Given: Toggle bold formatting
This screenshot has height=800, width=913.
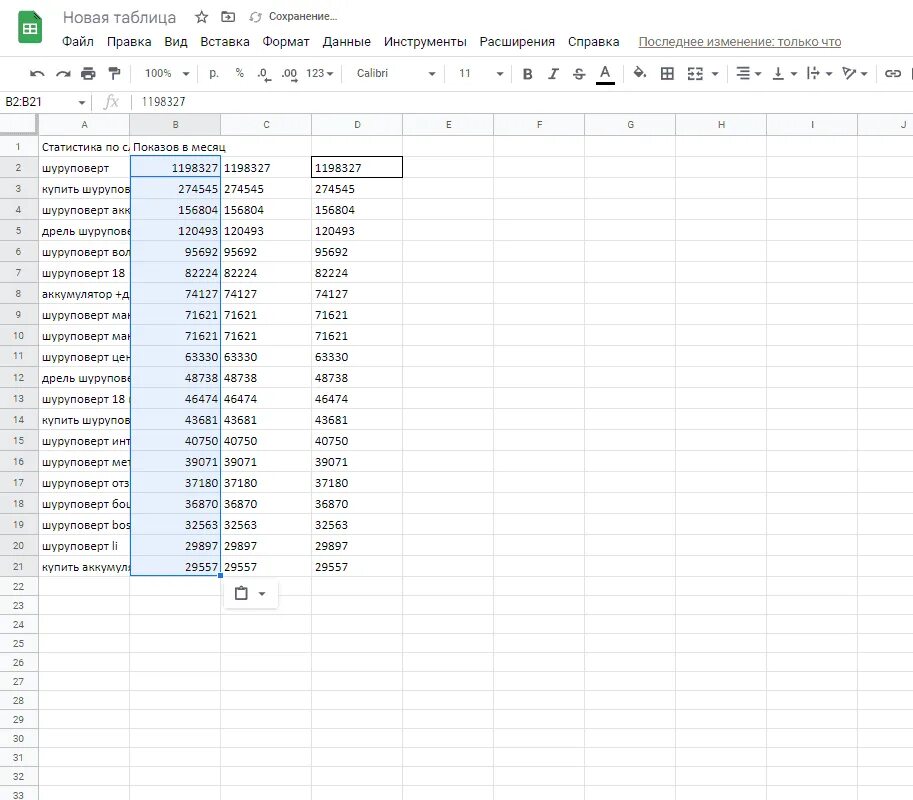Looking at the screenshot, I should point(527,73).
